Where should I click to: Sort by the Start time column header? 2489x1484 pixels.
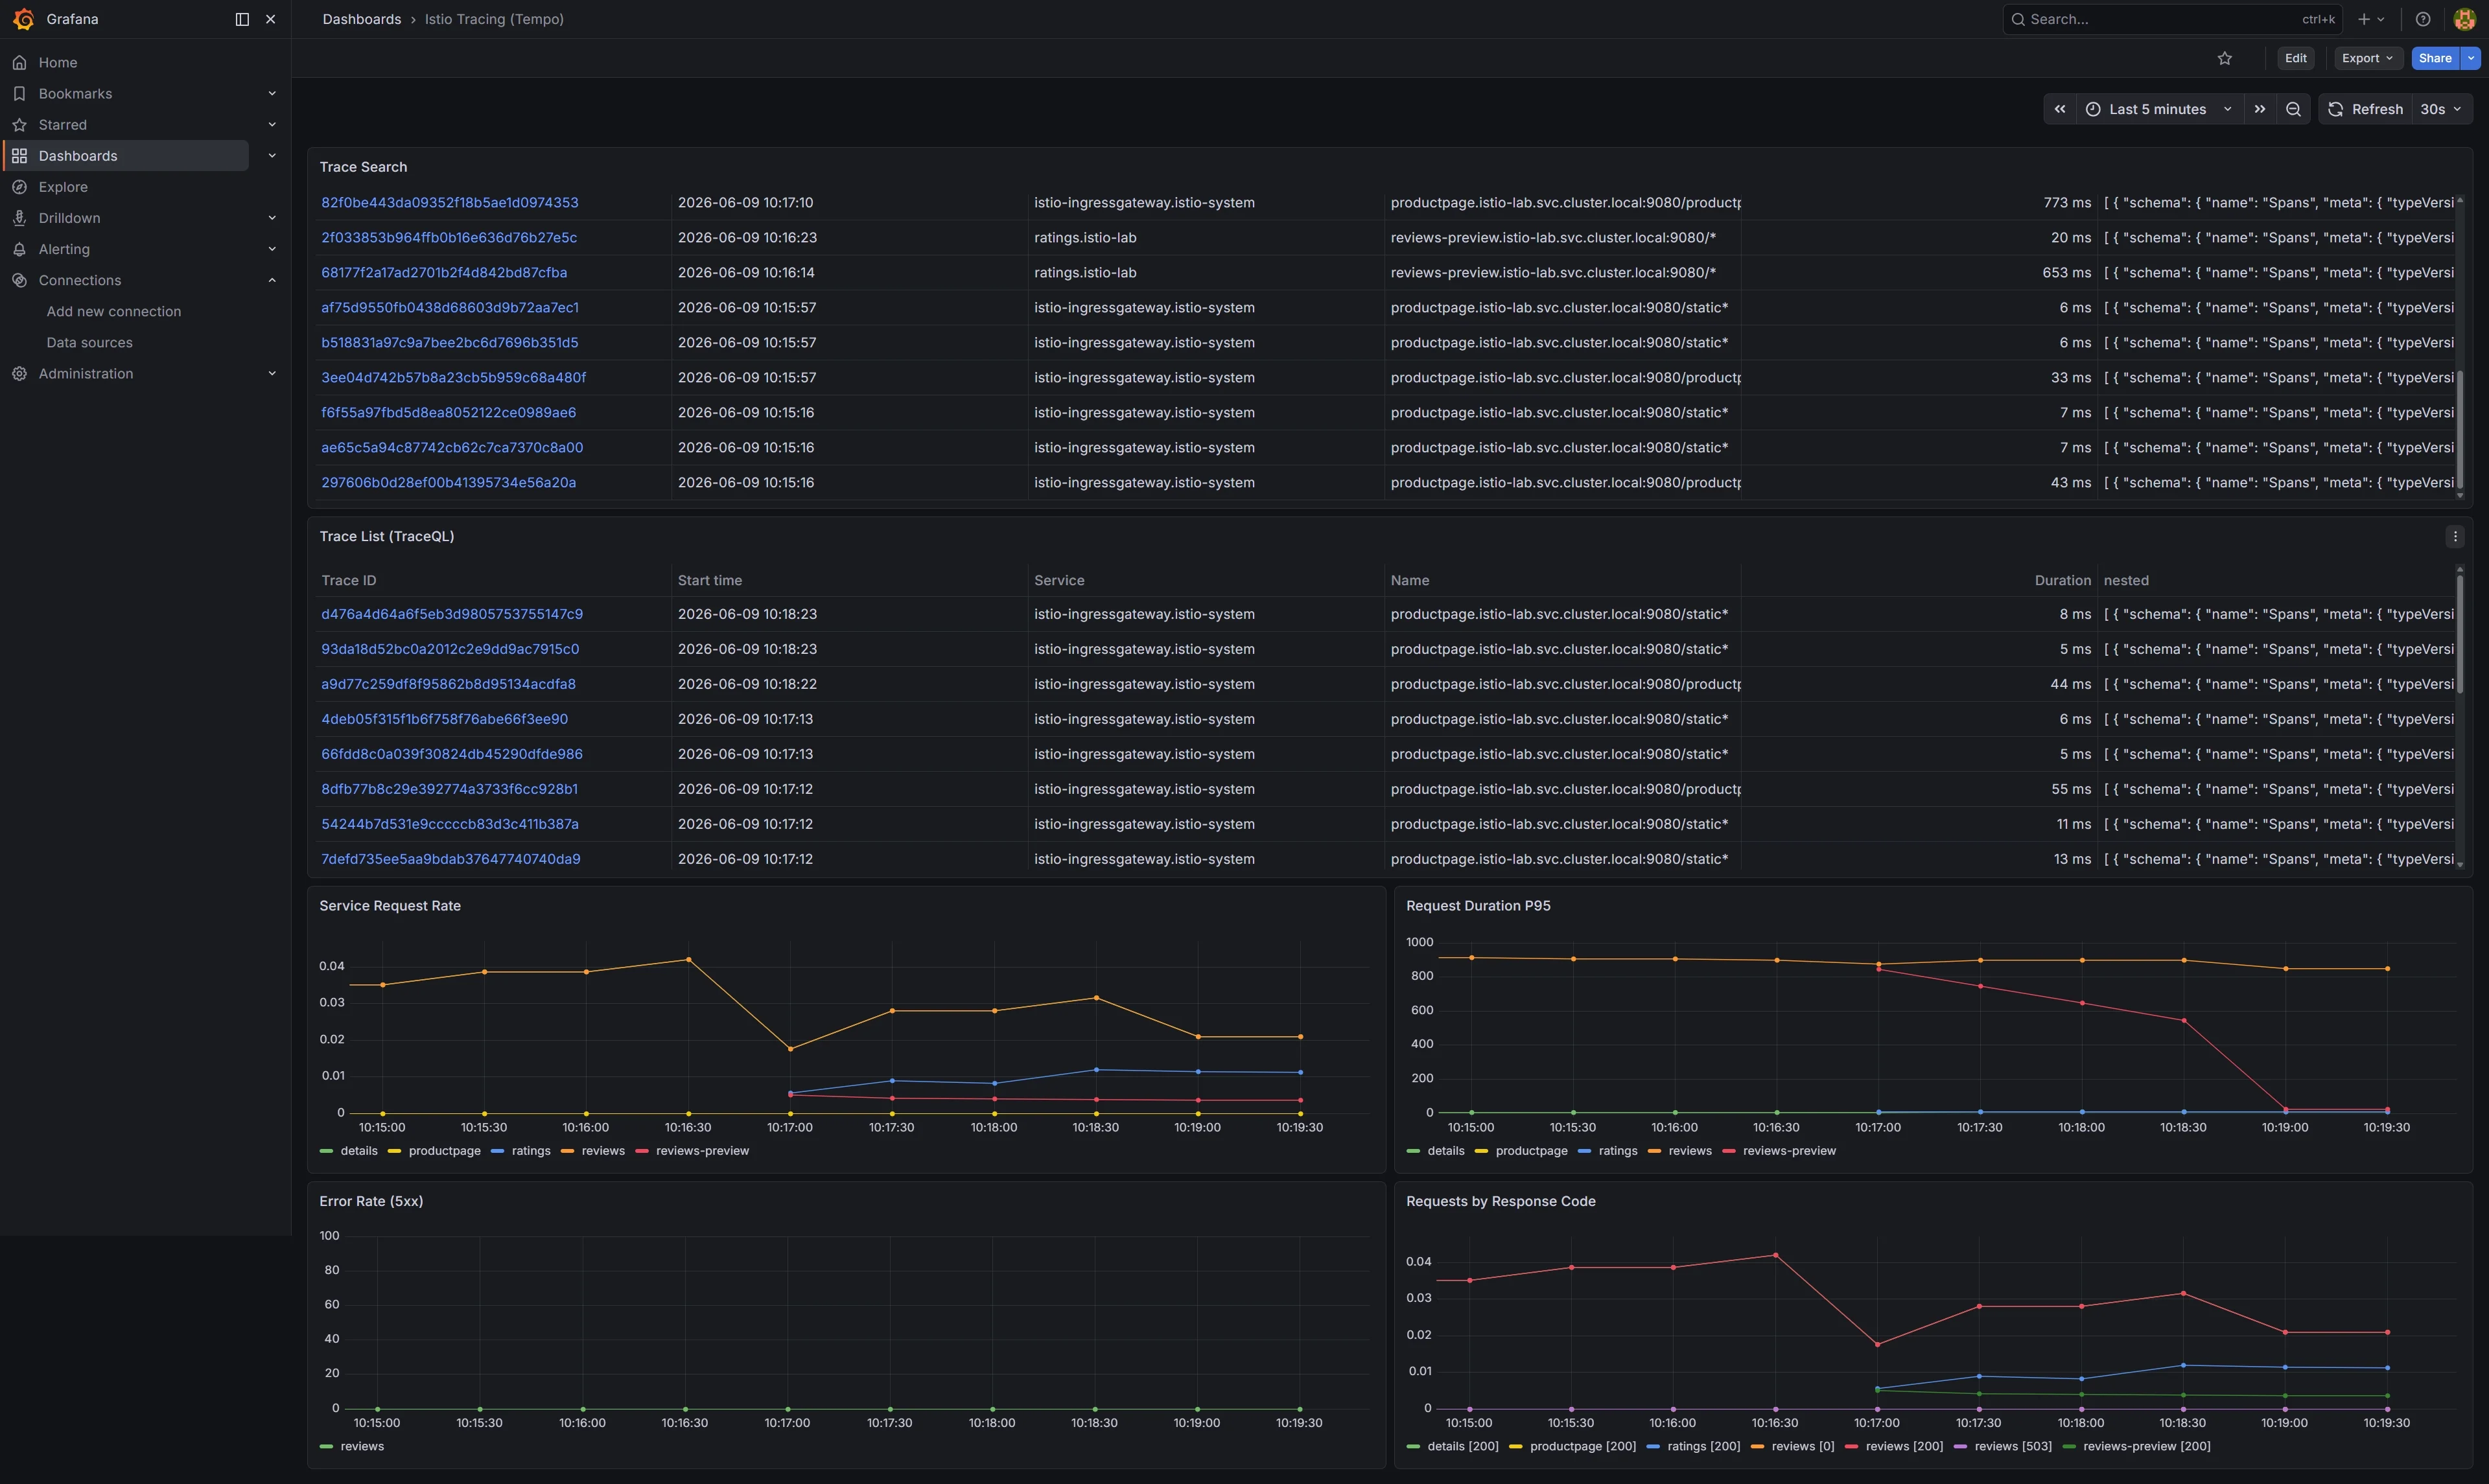click(x=709, y=580)
